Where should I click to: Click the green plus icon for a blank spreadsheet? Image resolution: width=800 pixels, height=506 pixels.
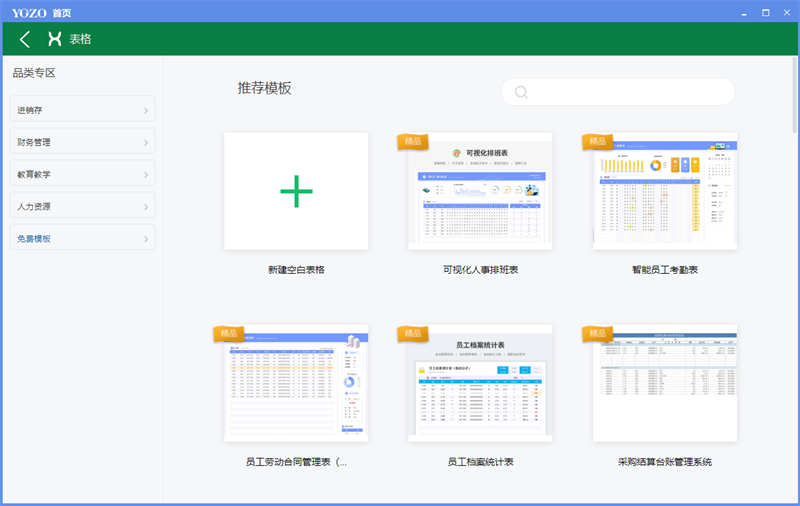[296, 191]
